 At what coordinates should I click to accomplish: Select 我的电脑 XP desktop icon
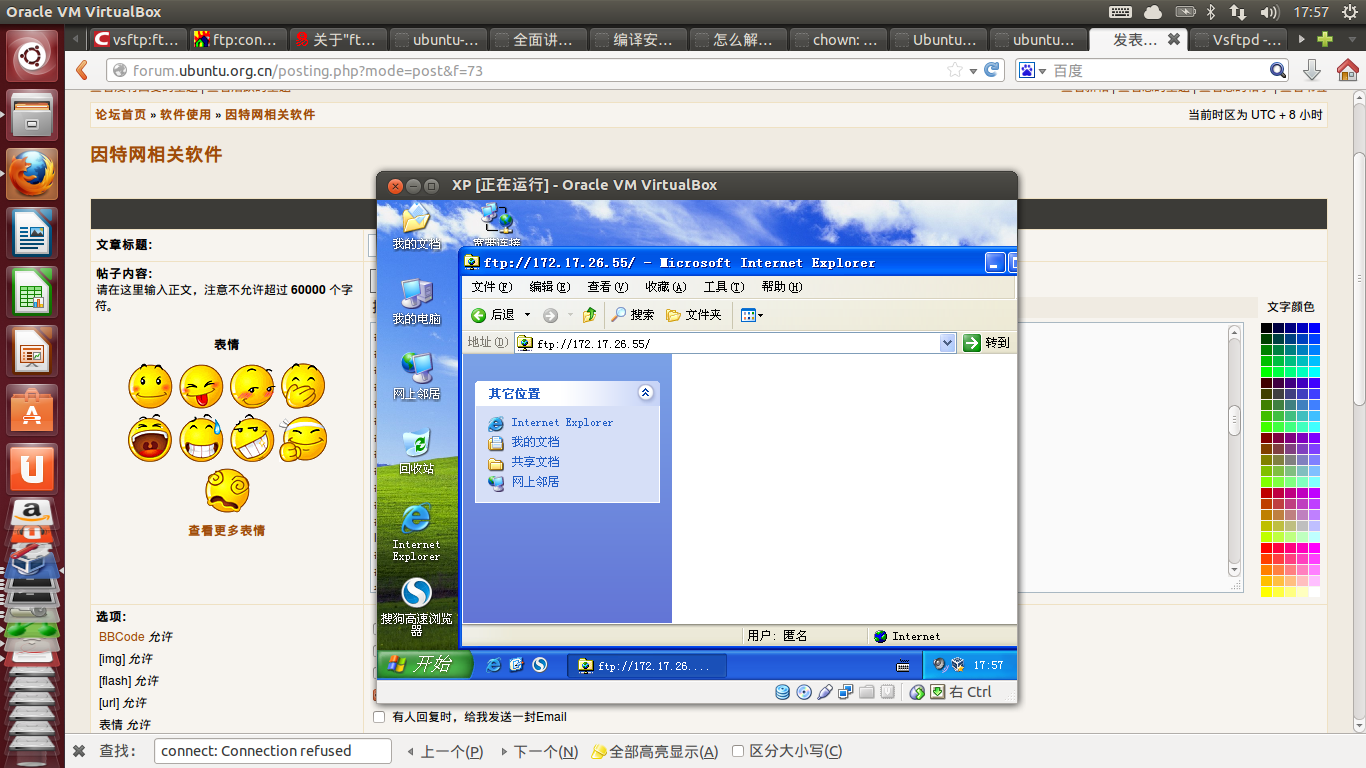click(416, 302)
